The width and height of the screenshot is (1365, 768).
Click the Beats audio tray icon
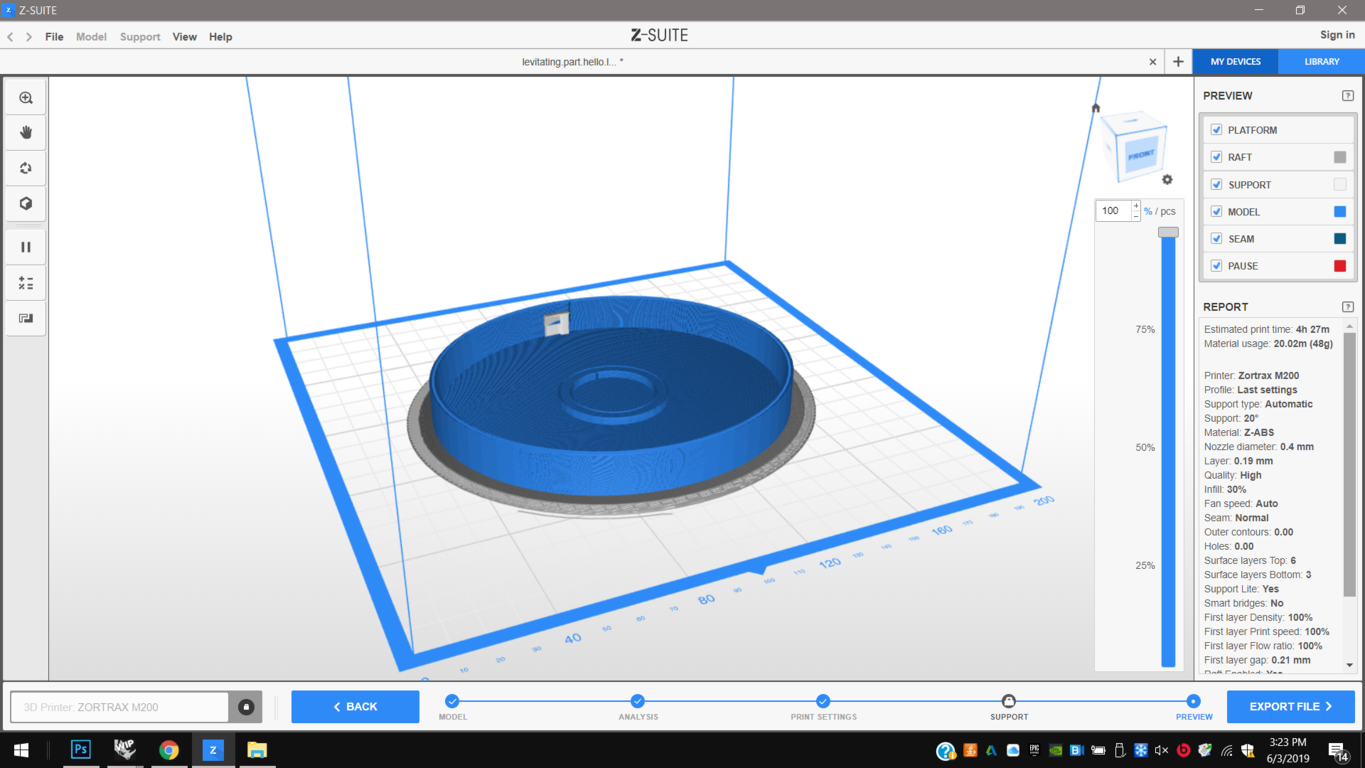tap(1184, 750)
